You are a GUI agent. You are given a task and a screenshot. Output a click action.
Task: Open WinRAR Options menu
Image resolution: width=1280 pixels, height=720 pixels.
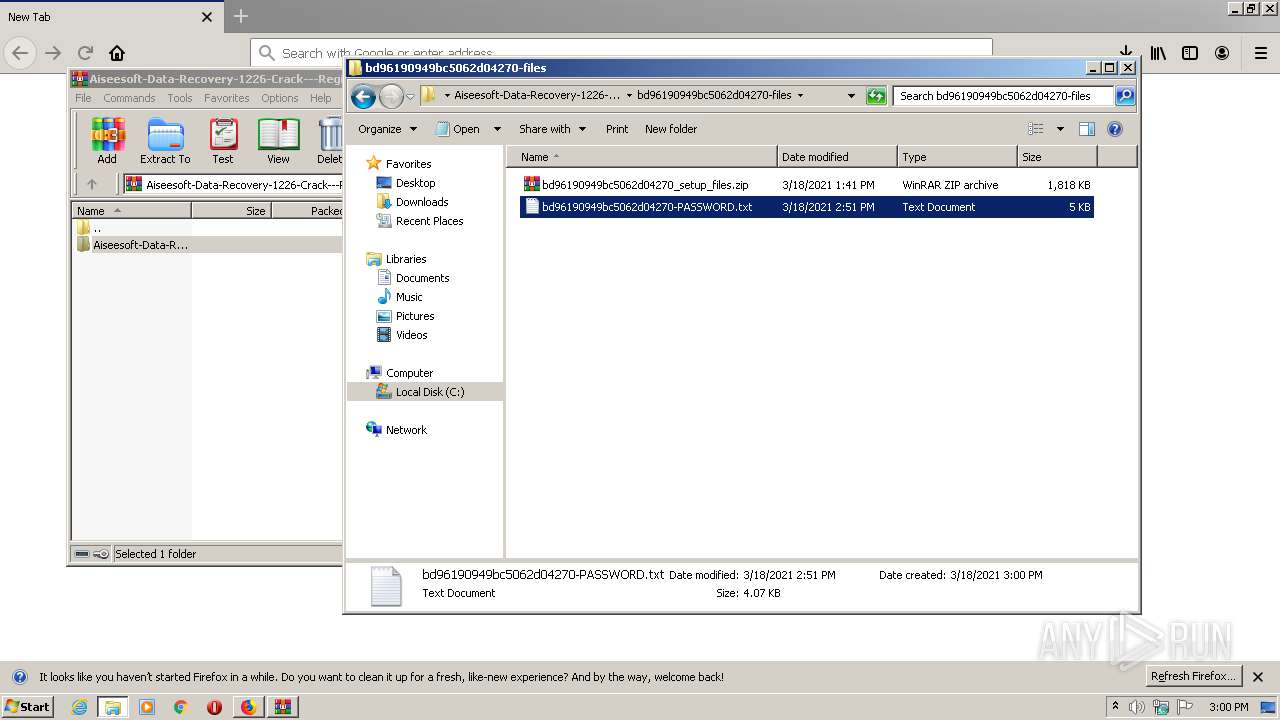(x=280, y=98)
